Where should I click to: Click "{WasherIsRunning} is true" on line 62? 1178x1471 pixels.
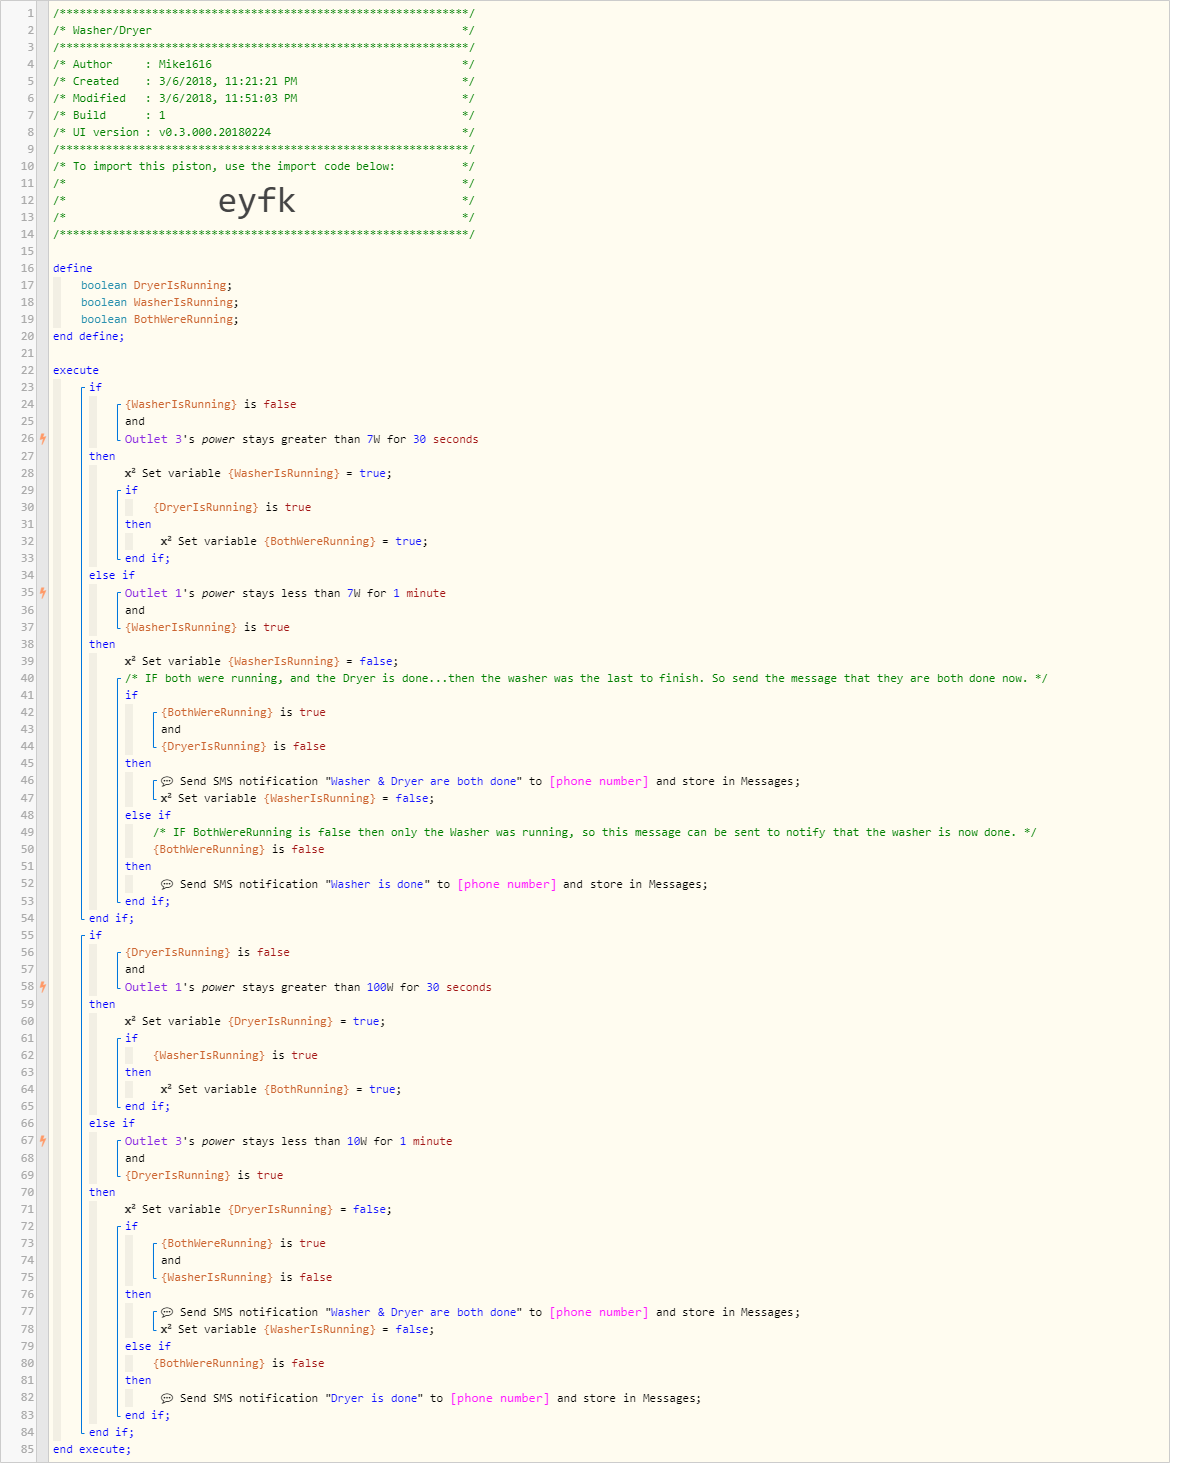(235, 1055)
